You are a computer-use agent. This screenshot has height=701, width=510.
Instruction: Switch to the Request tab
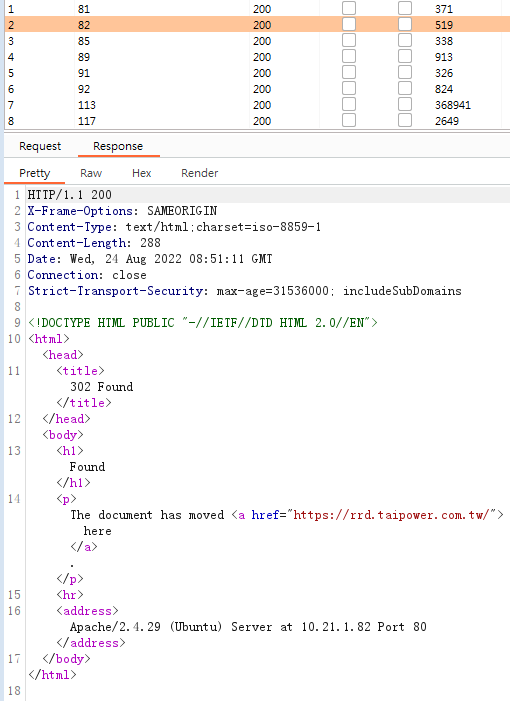tap(40, 146)
